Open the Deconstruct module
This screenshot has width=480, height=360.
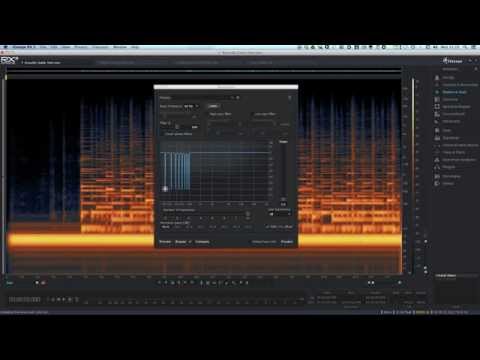pyautogui.click(x=453, y=114)
